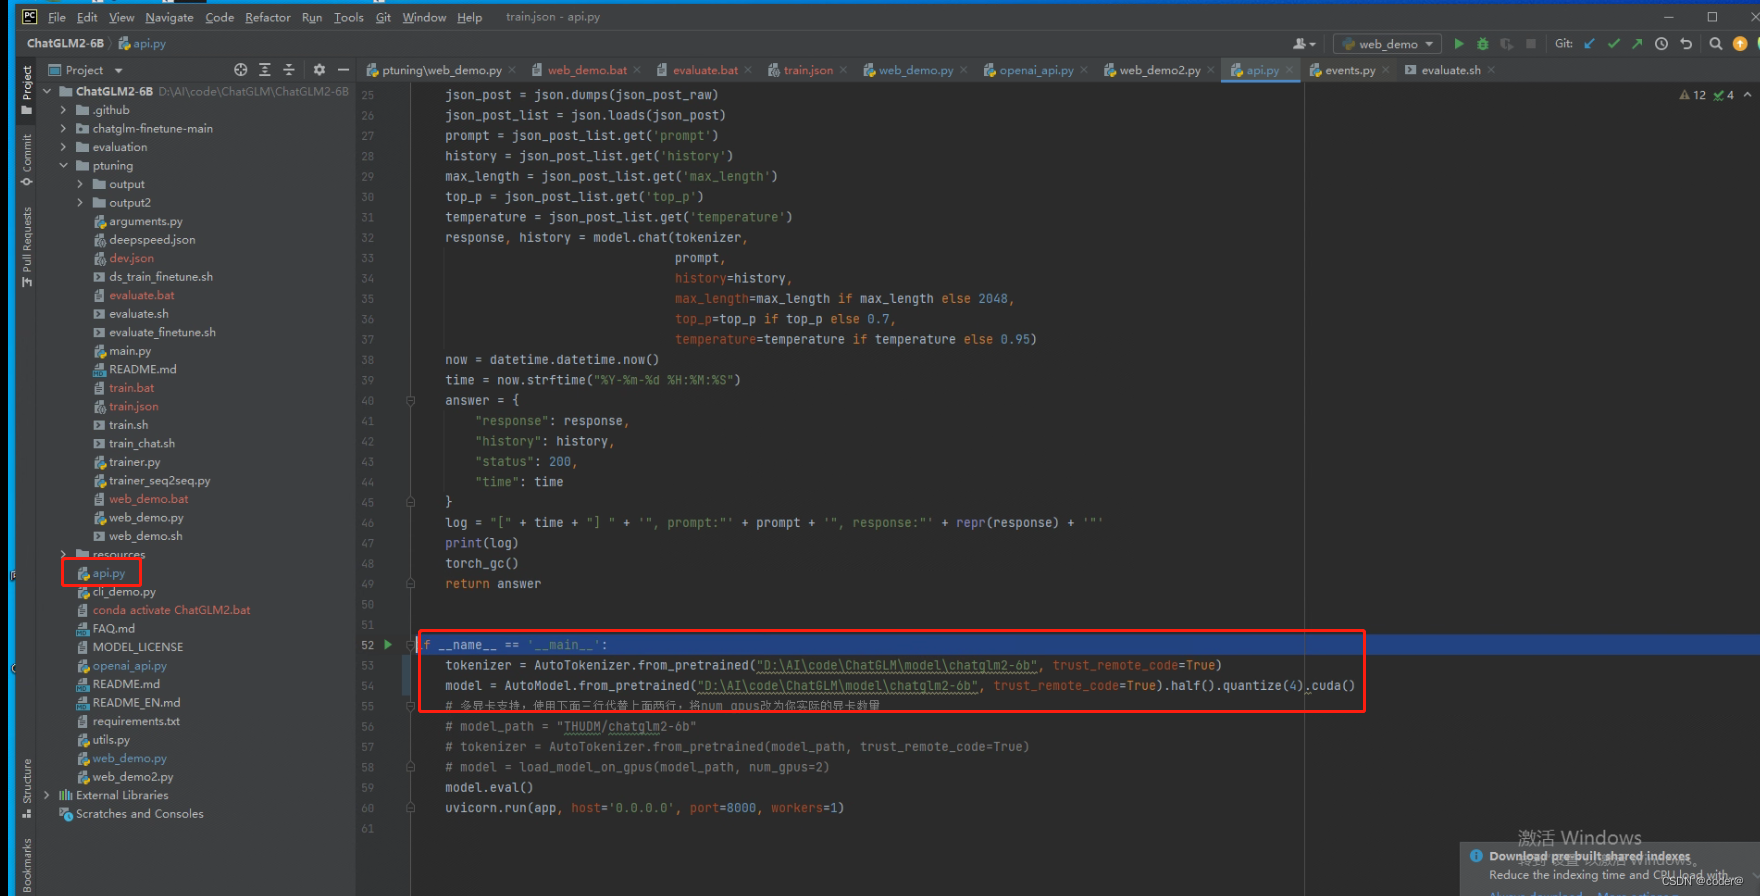Open the Refactor menu
The width and height of the screenshot is (1760, 896).
point(268,17)
